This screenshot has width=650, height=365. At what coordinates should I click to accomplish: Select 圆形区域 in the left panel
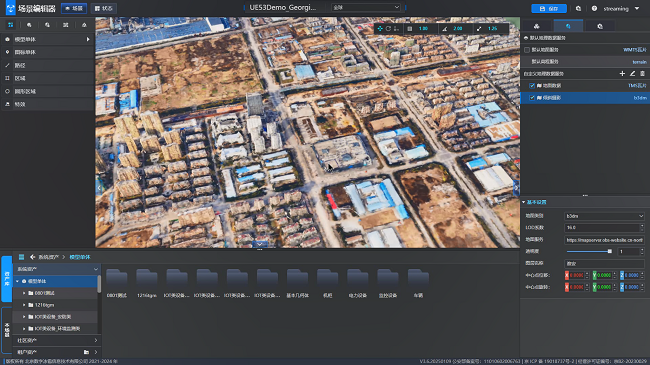click(48, 91)
